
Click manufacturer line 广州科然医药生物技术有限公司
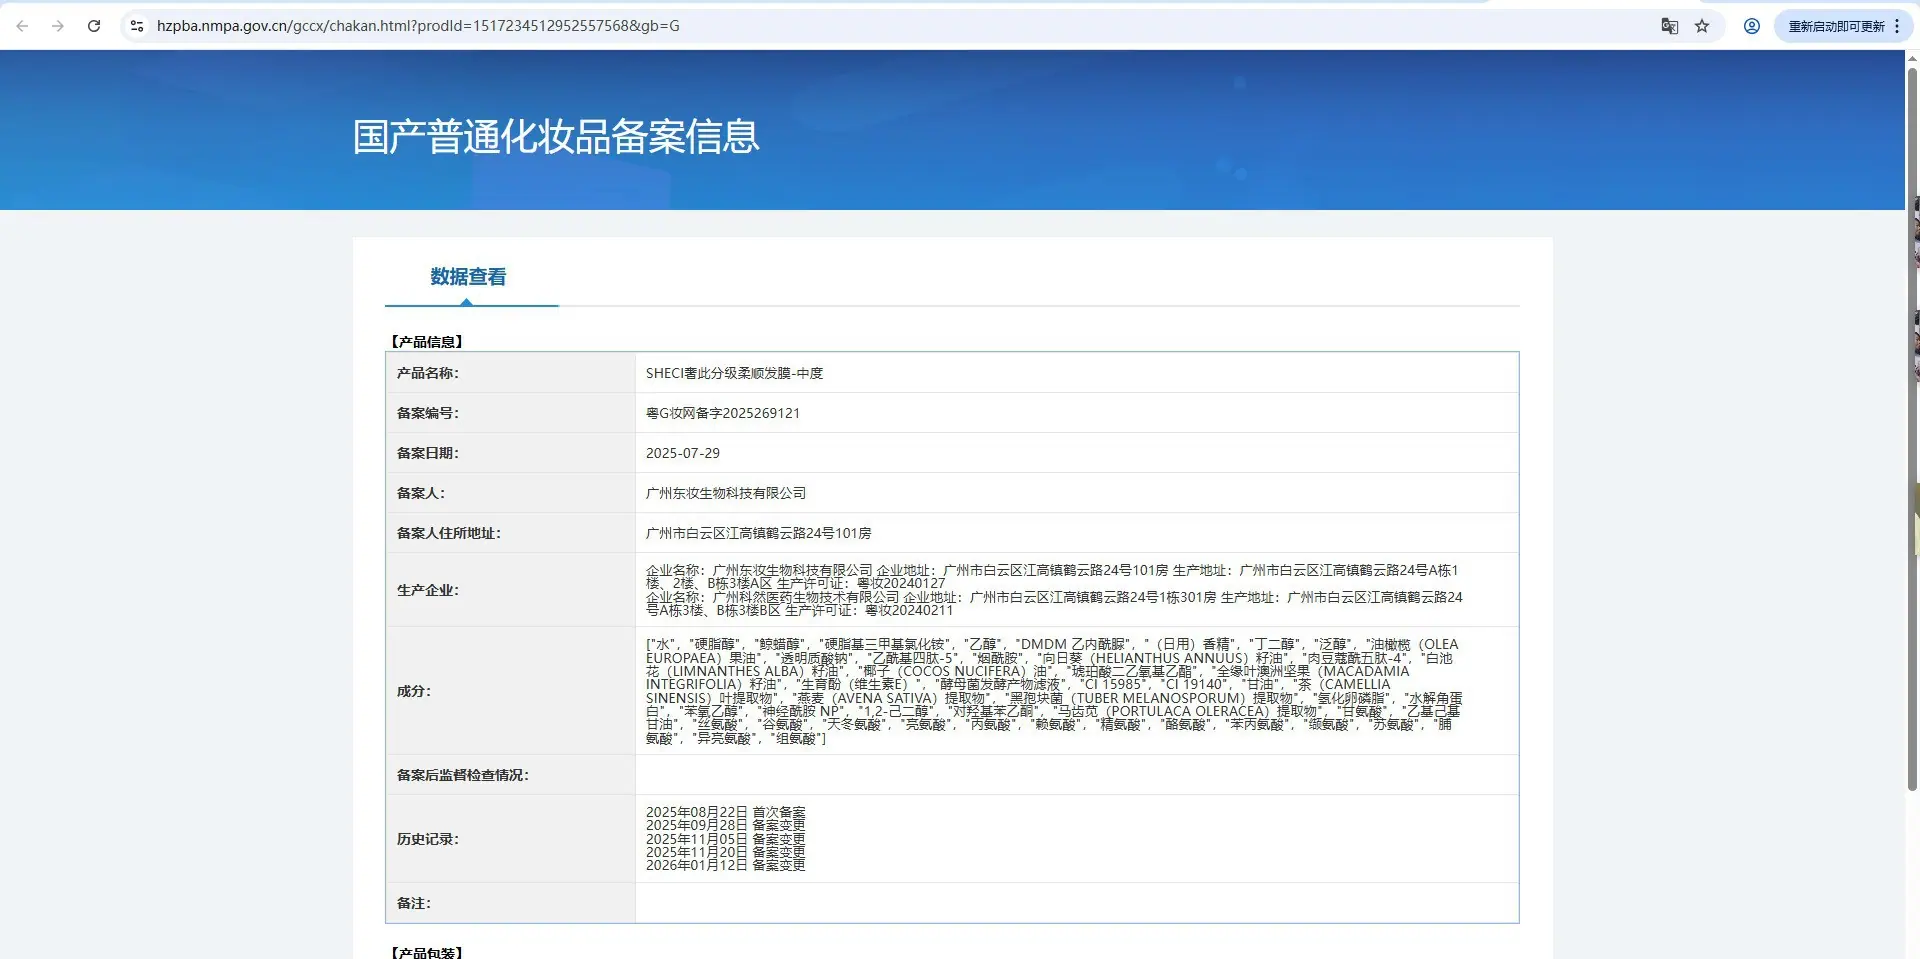pos(1054,603)
